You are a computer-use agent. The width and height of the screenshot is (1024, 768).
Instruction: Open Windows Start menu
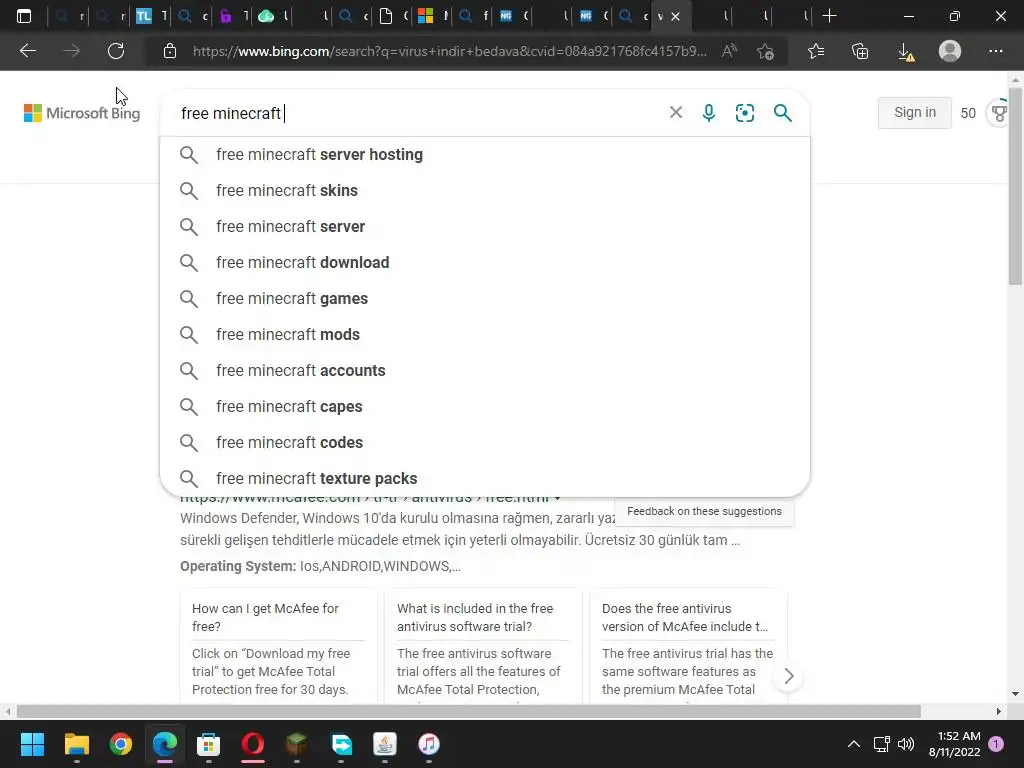[32, 744]
